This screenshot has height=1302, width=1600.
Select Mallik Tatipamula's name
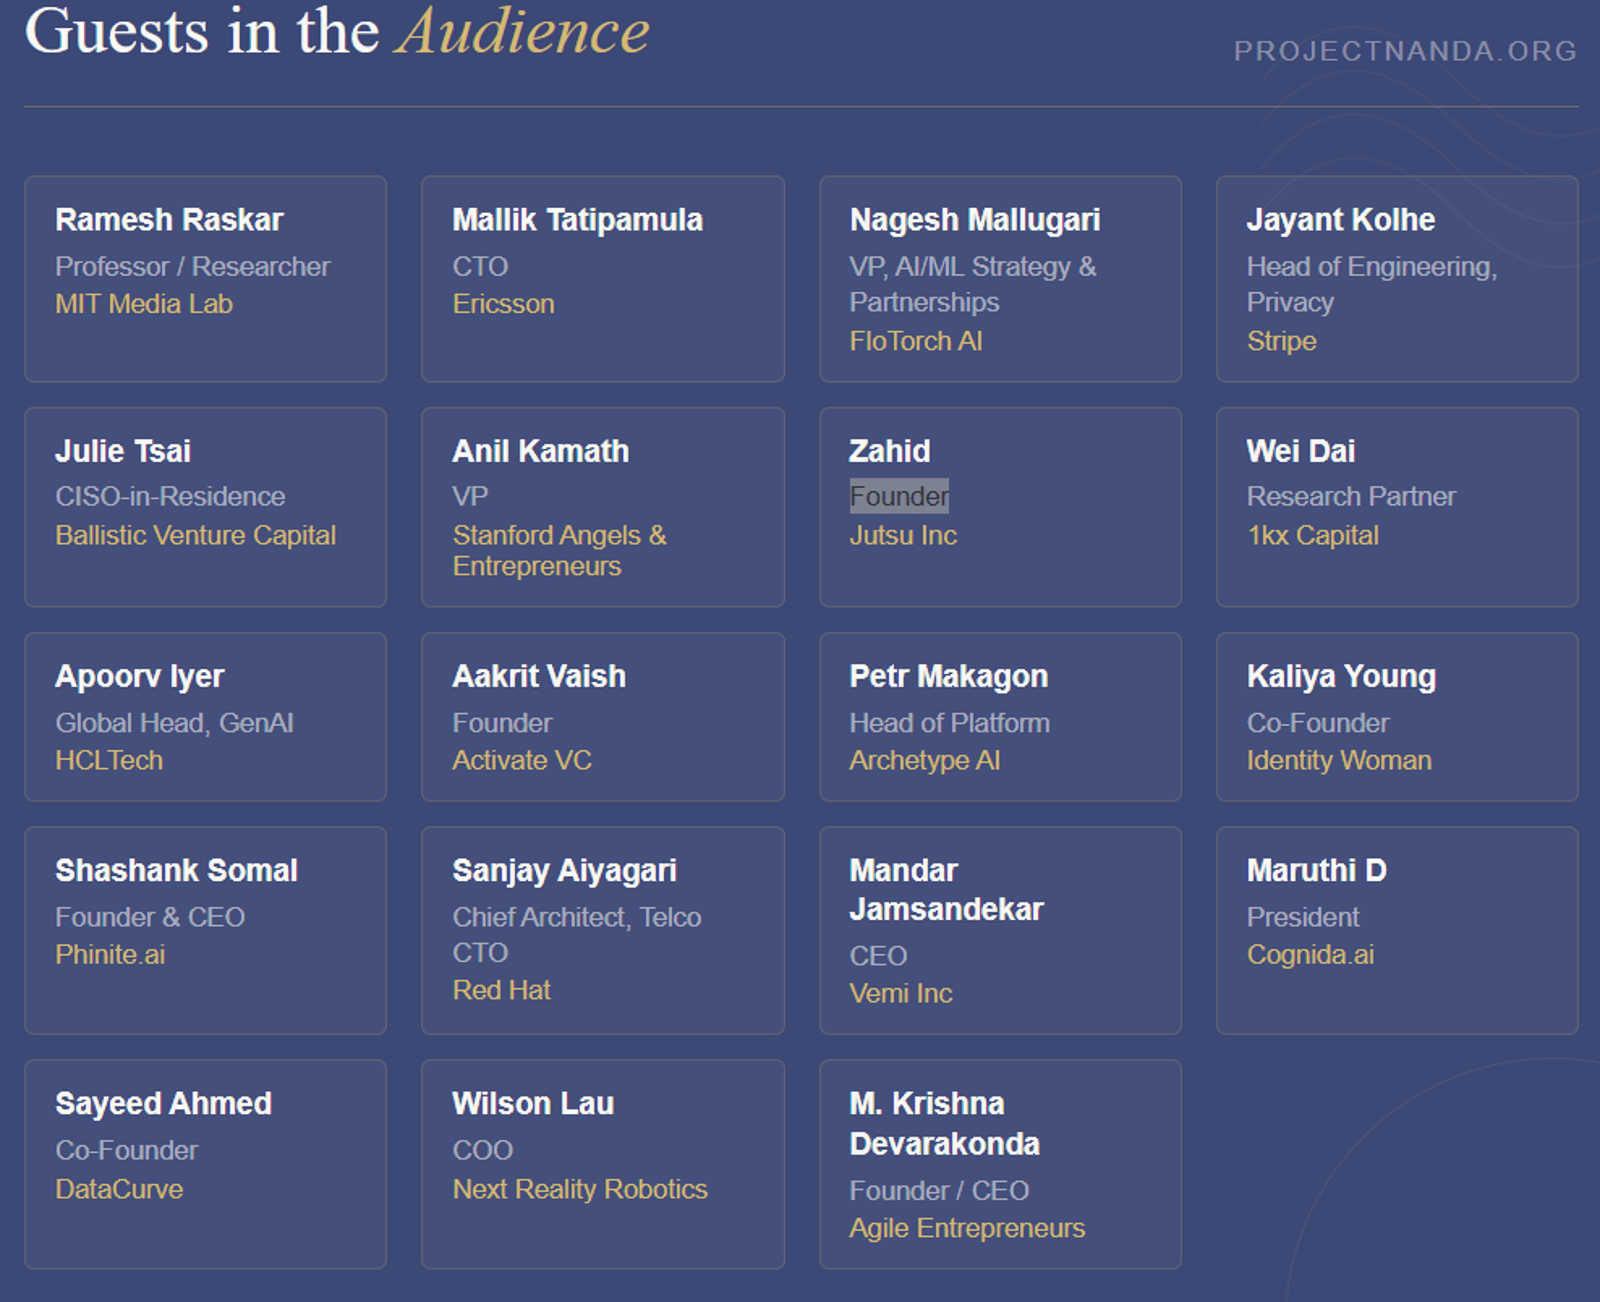pyautogui.click(x=577, y=220)
